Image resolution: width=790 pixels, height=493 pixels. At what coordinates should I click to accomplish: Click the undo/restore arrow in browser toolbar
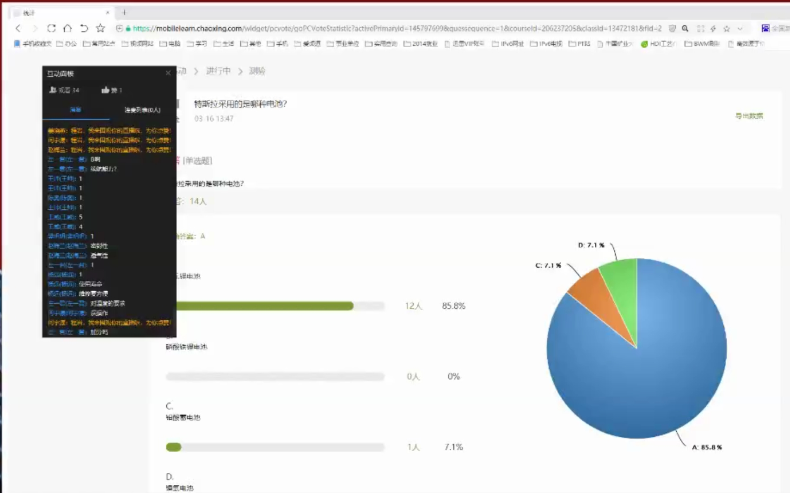(x=84, y=28)
